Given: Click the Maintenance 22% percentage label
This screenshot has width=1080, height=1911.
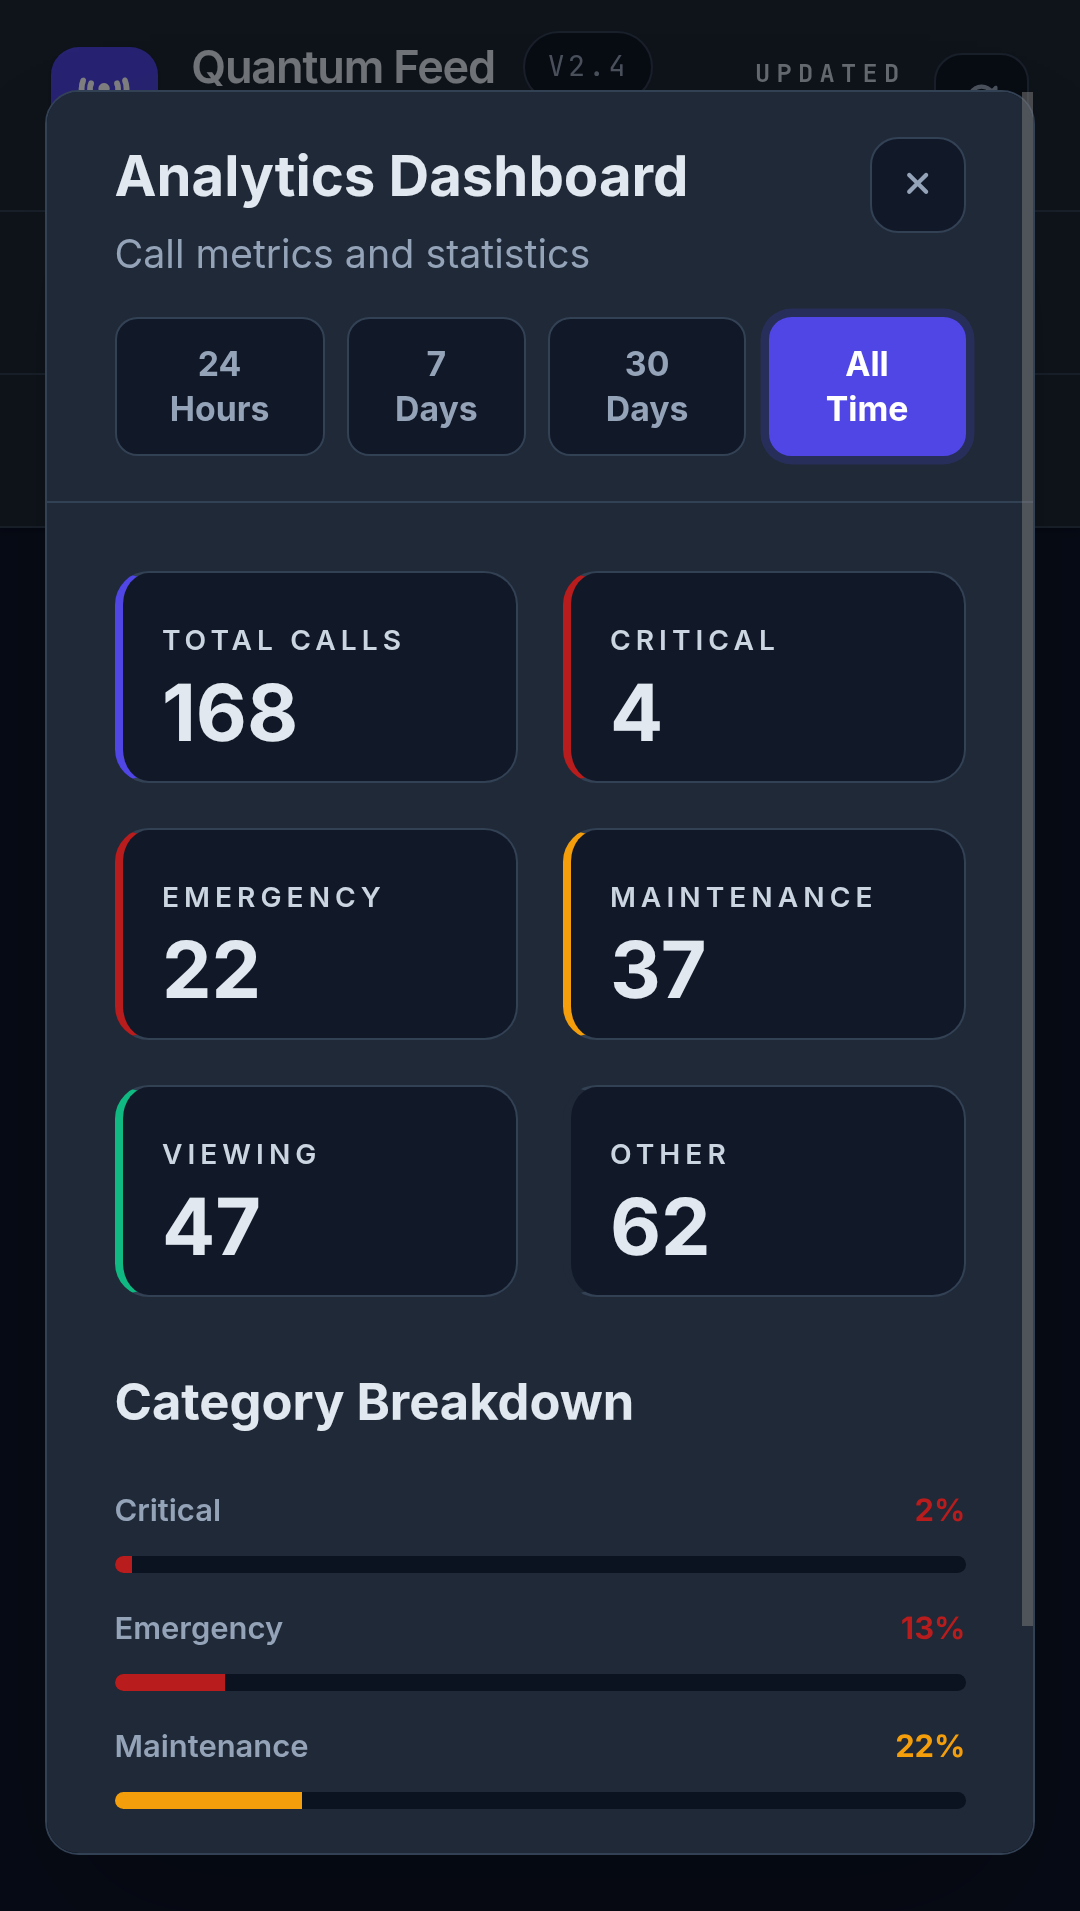Looking at the screenshot, I should (x=929, y=1746).
